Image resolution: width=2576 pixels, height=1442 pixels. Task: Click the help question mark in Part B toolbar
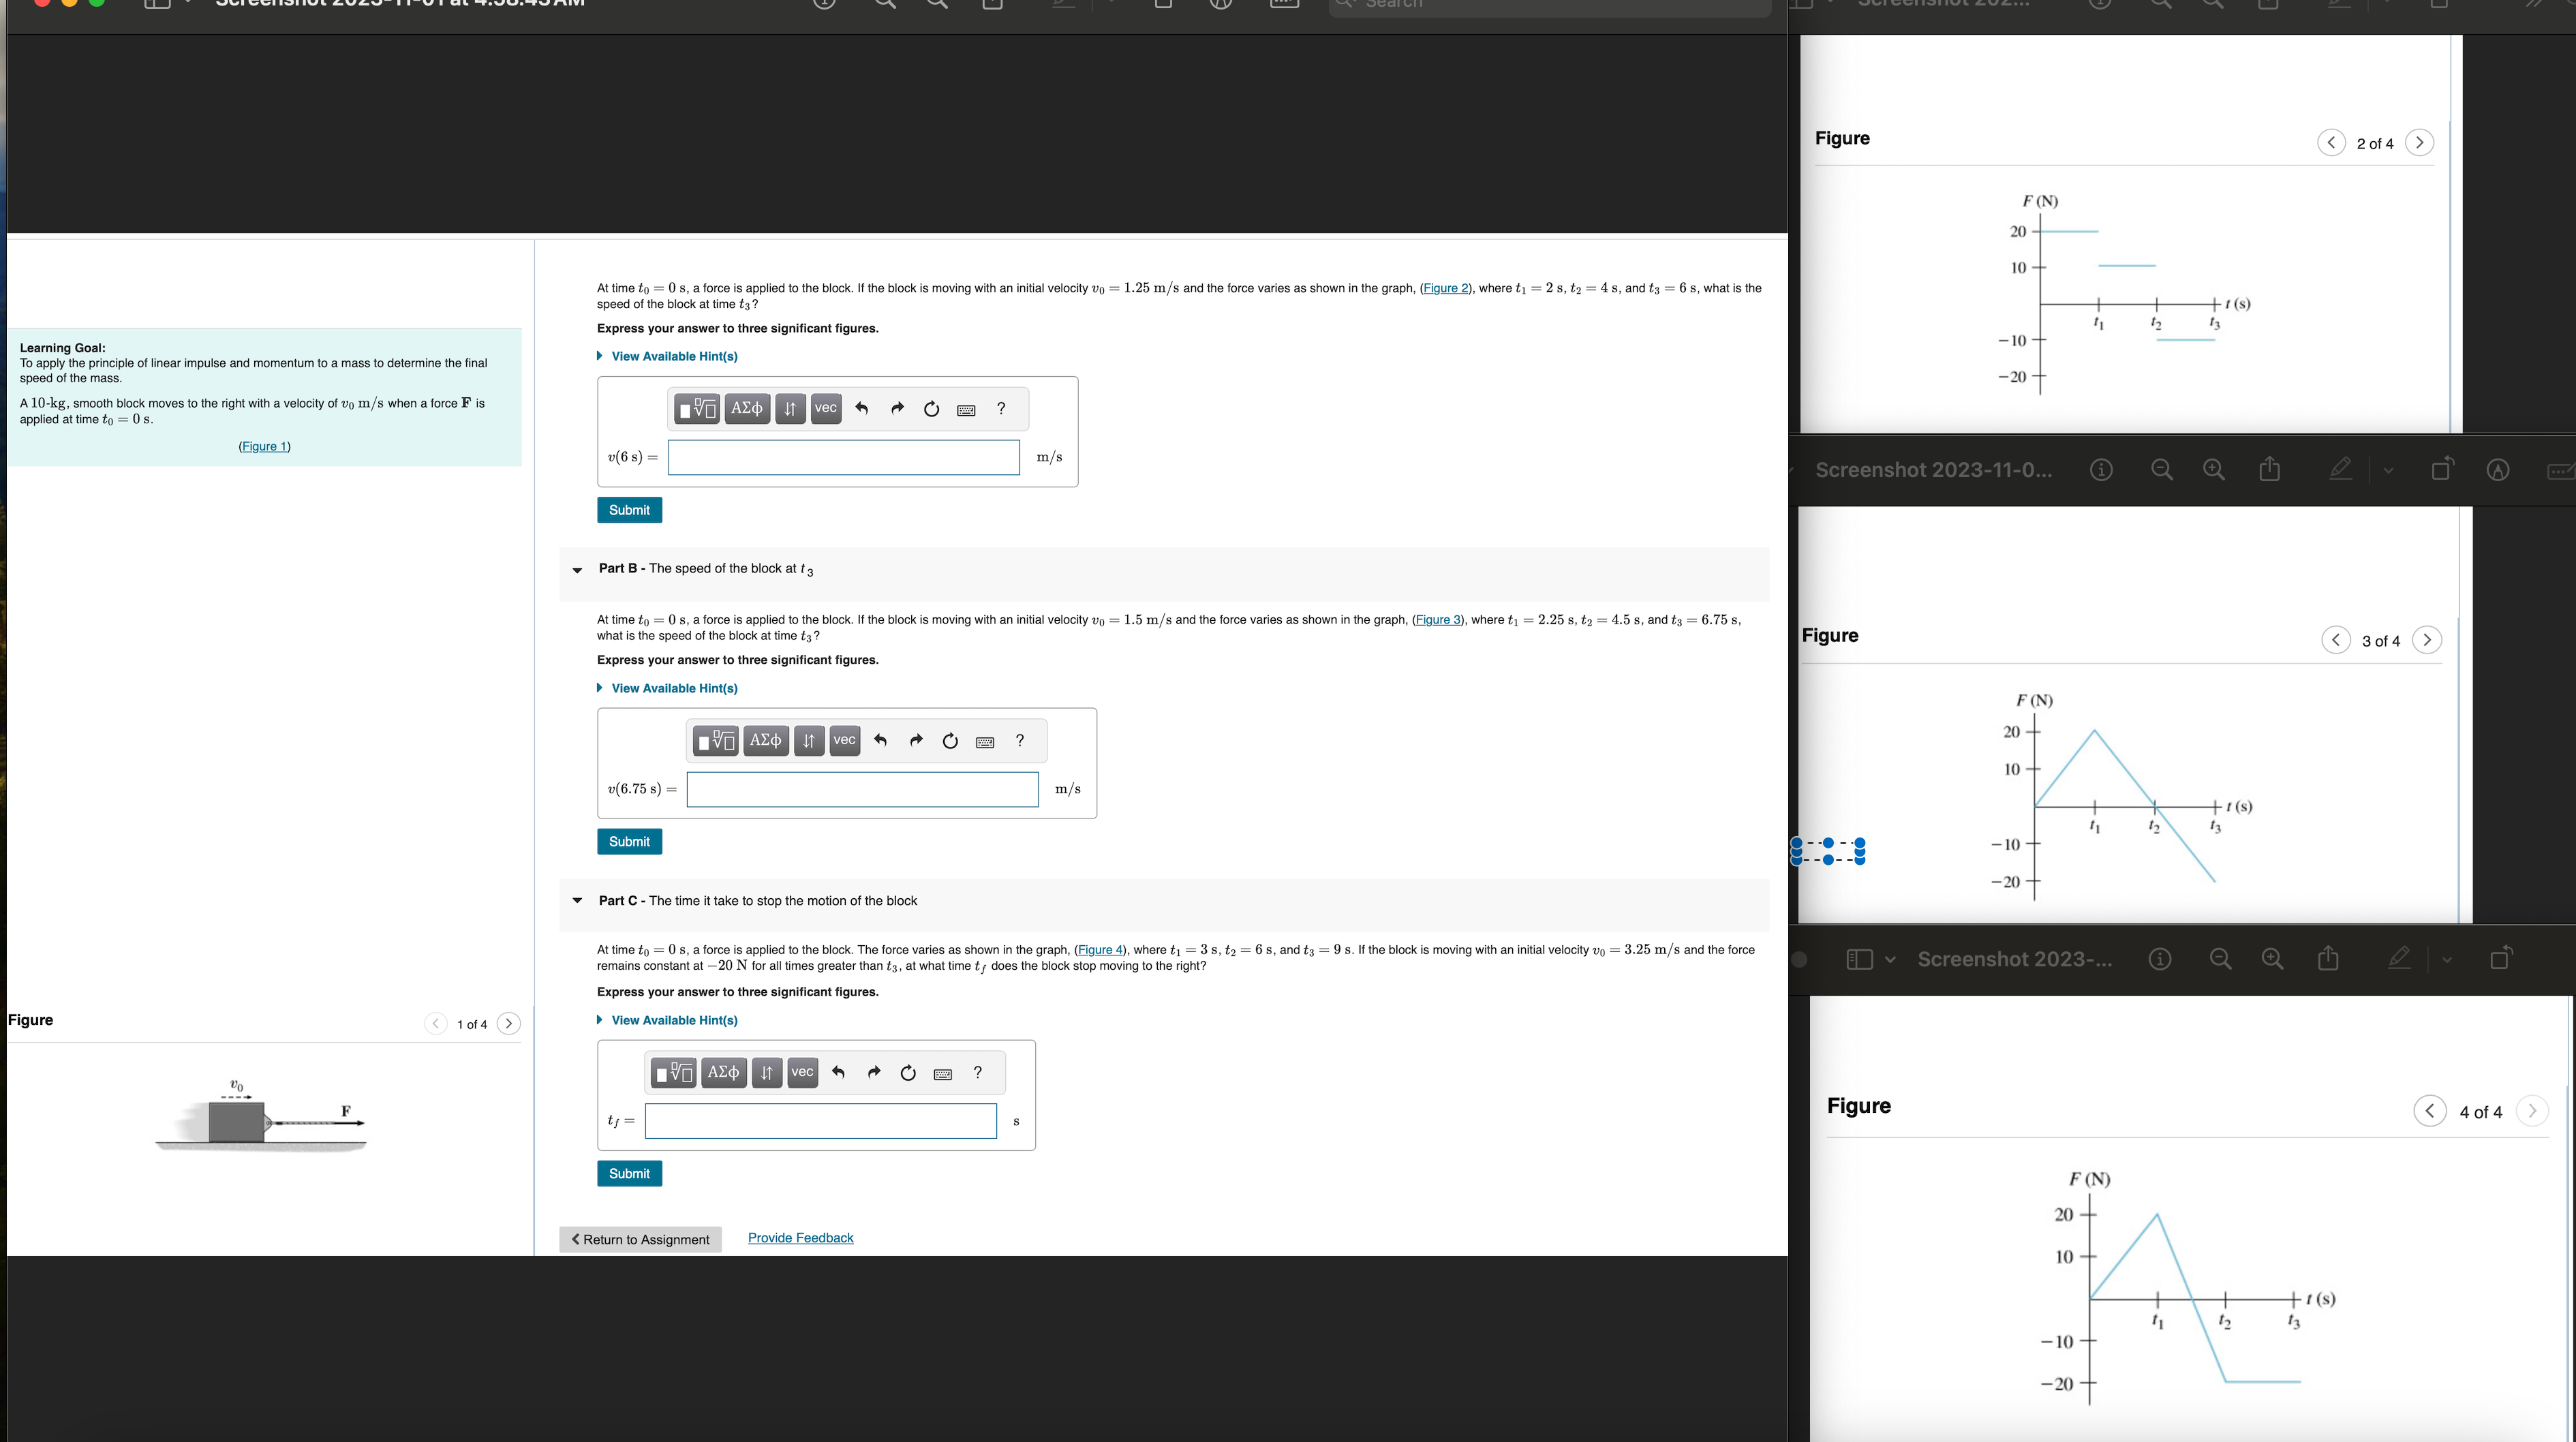(1019, 740)
